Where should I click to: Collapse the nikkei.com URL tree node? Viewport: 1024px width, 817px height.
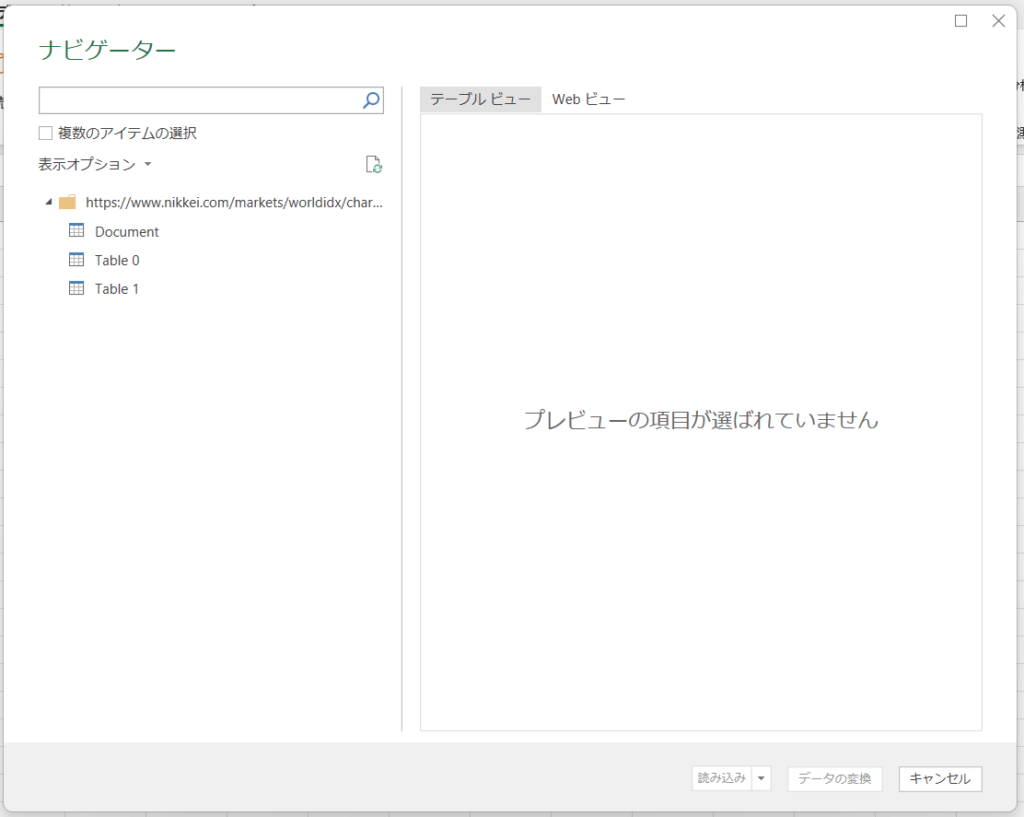(49, 202)
